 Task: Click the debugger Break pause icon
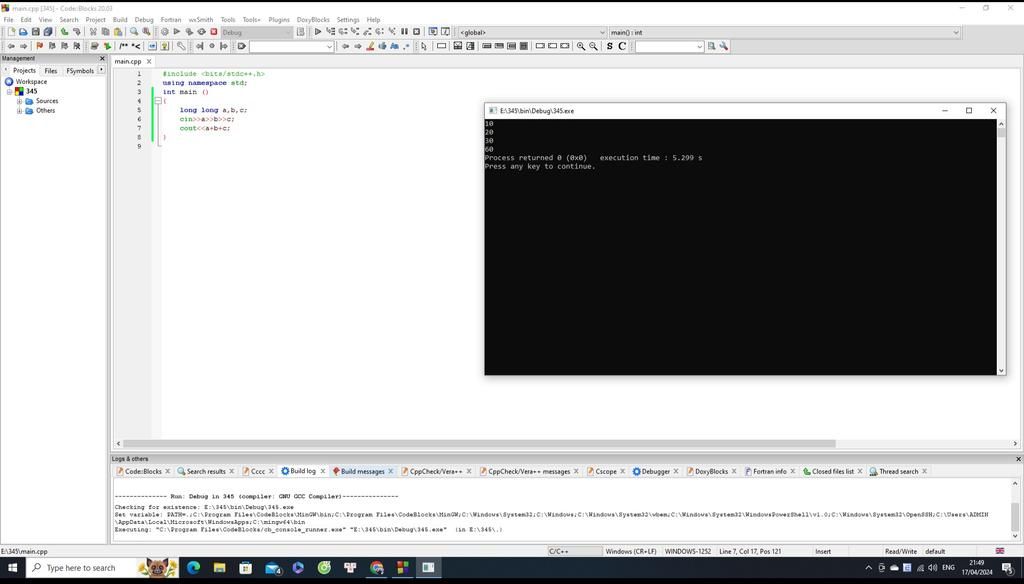click(404, 31)
